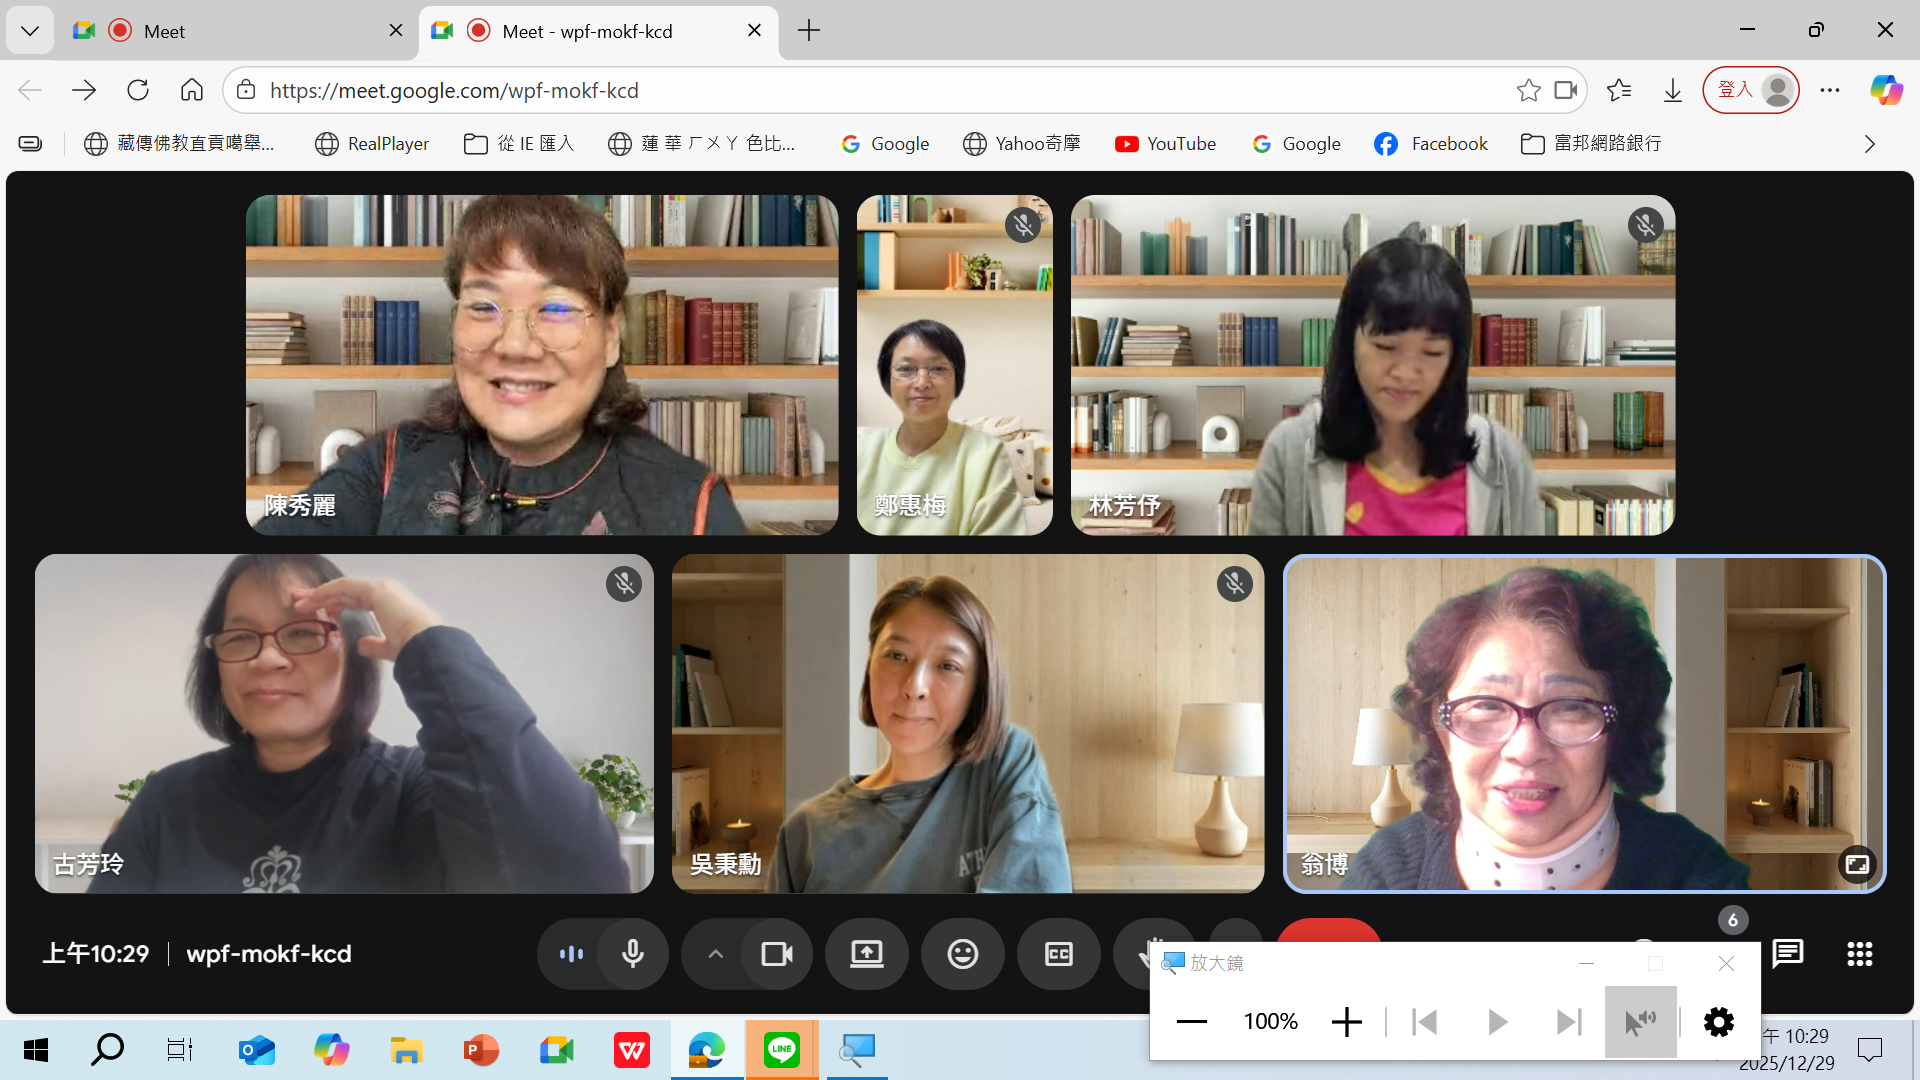Click the Copilot icon in browser toolbar
Viewport: 1920px width, 1080px height.
1886,90
